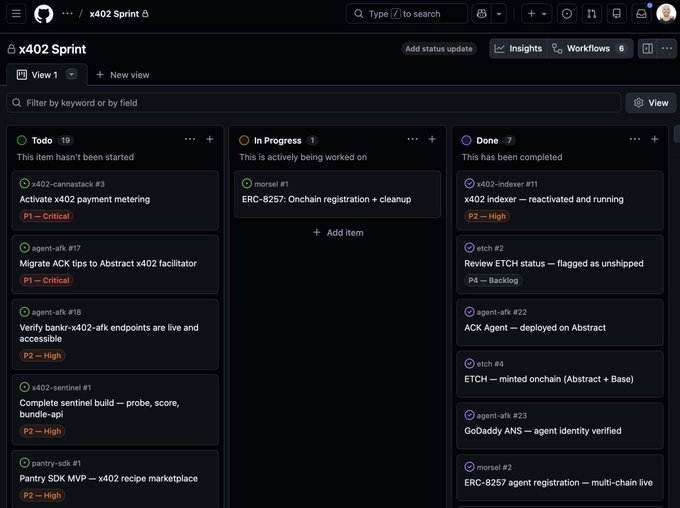Image resolution: width=680 pixels, height=508 pixels.
Task: Open Insights
Action: [x=518, y=48]
